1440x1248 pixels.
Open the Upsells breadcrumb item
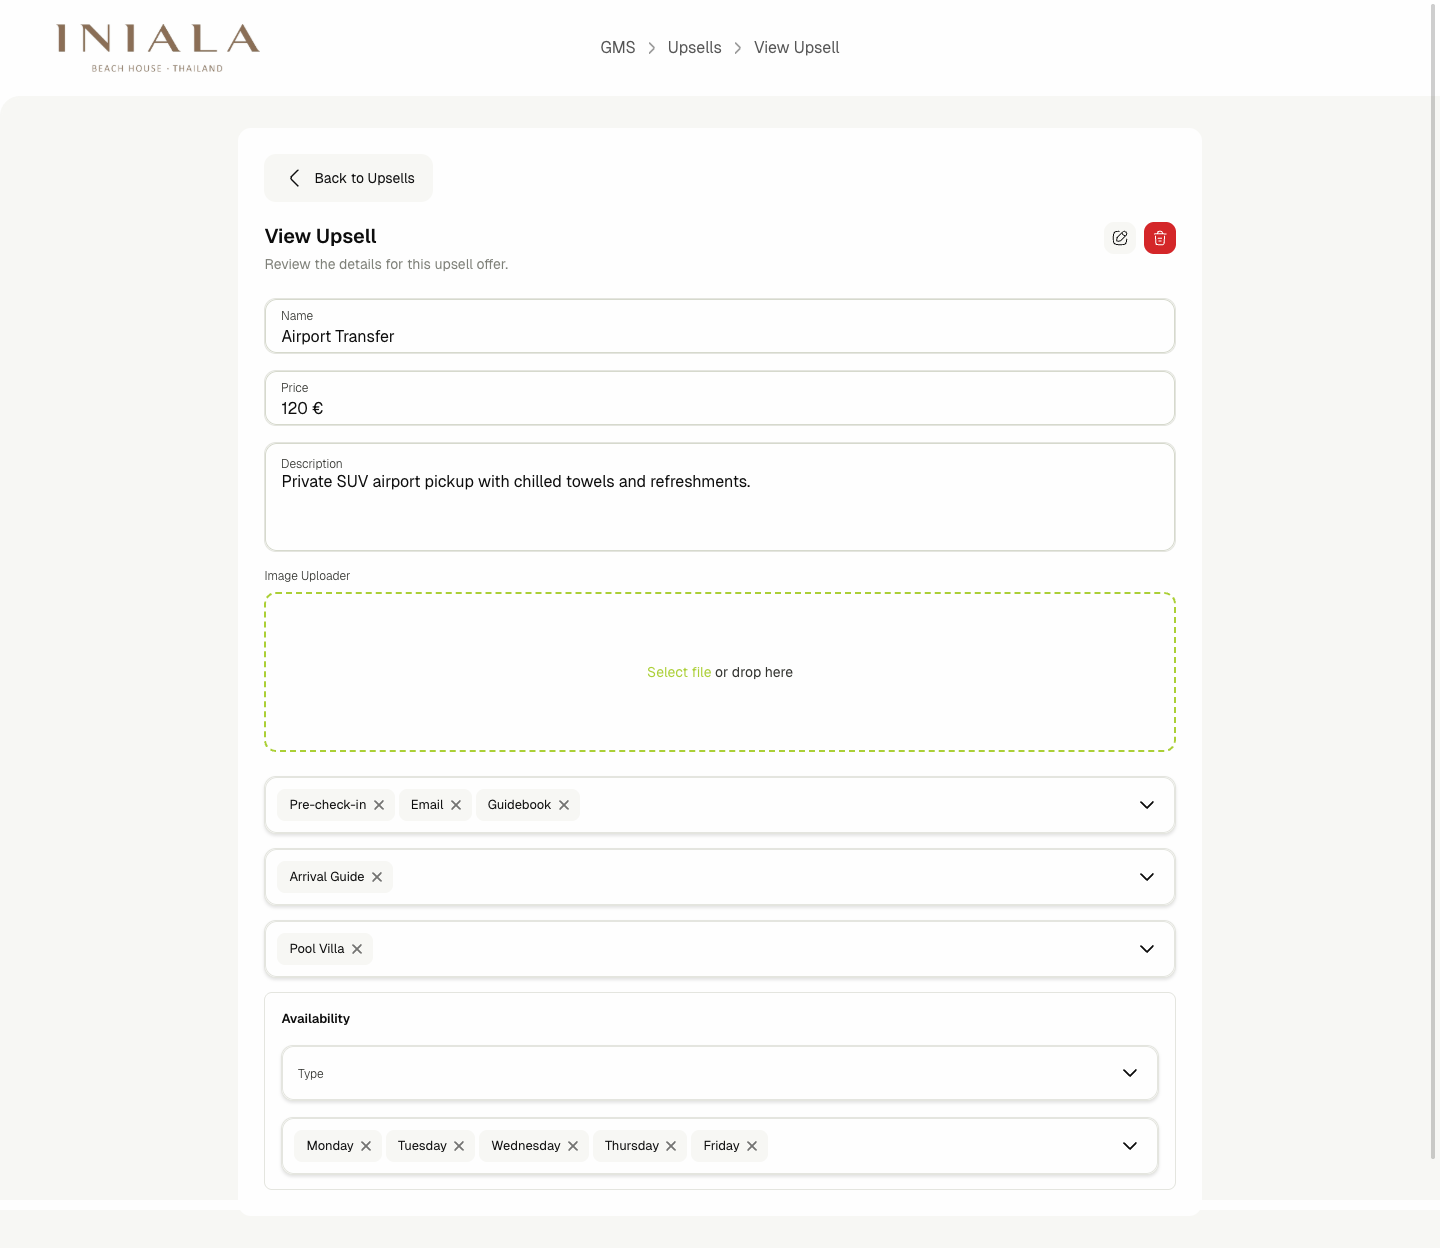[x=694, y=47]
